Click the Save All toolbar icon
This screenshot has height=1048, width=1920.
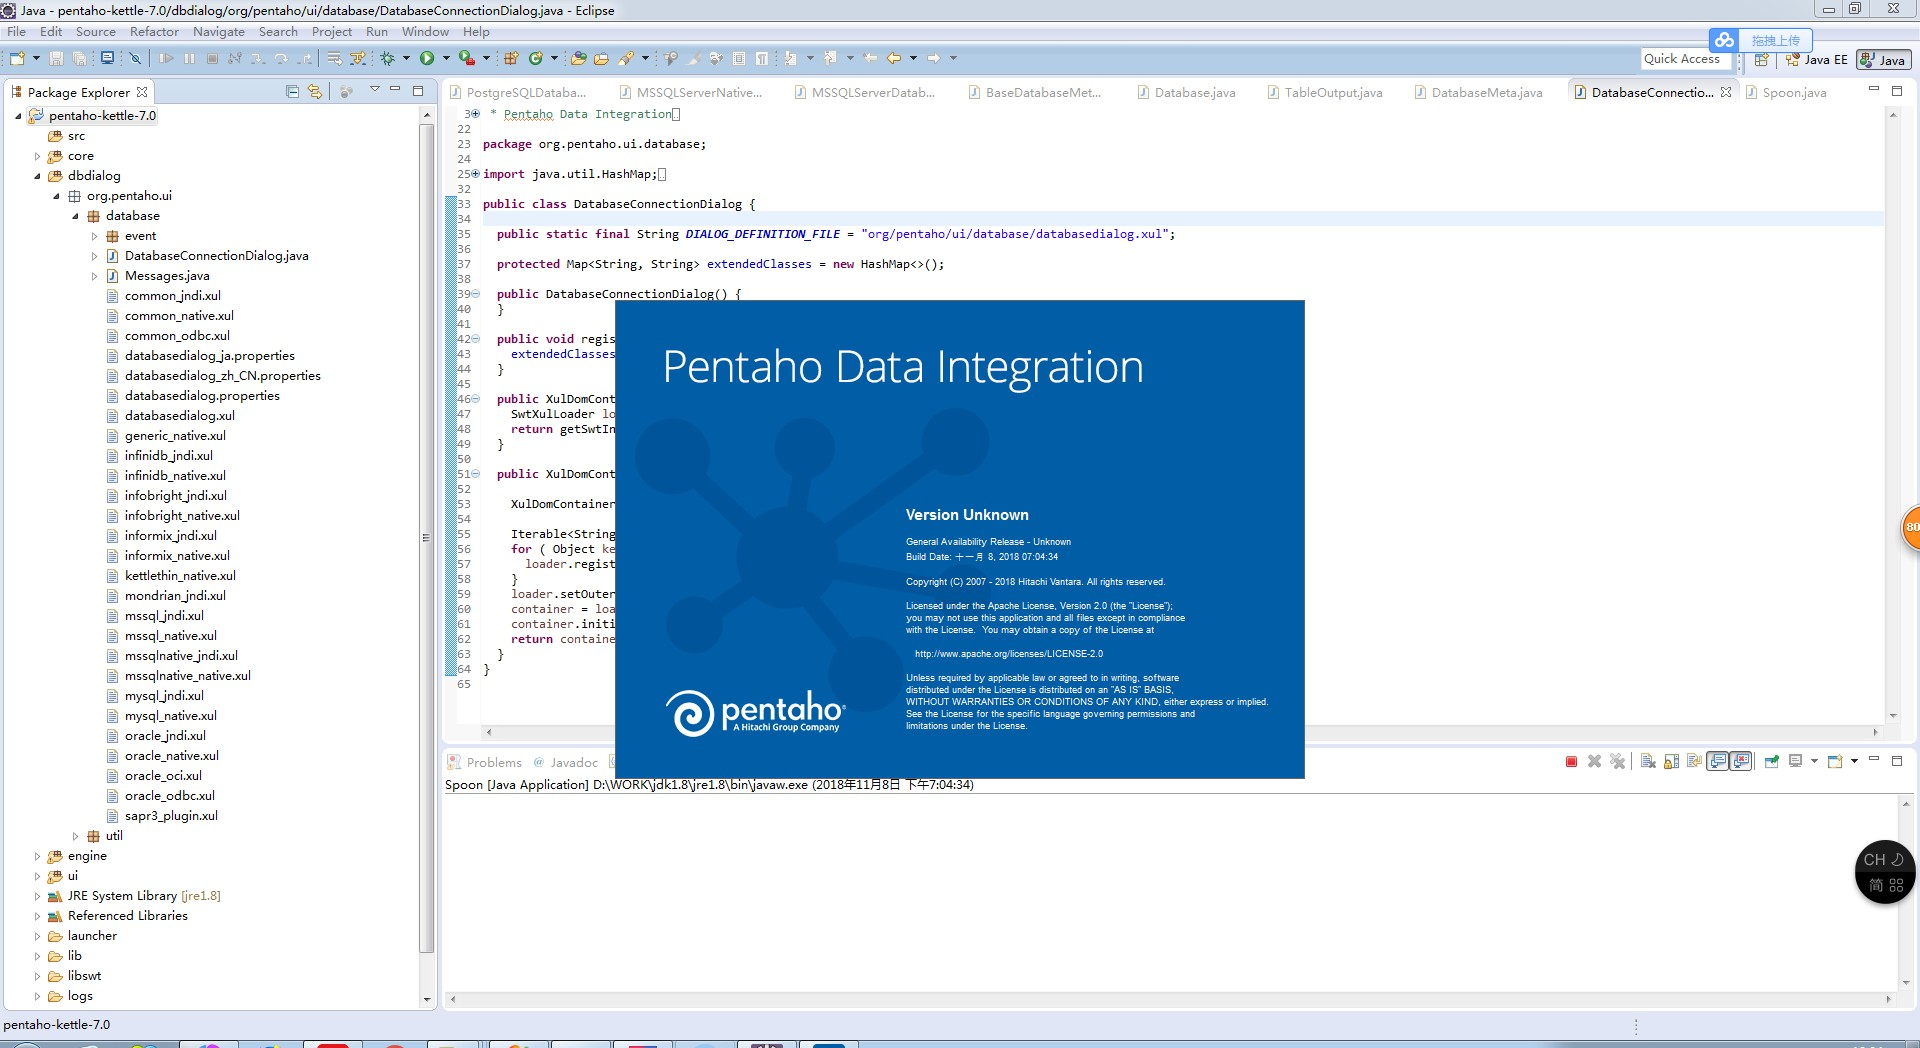(79, 58)
